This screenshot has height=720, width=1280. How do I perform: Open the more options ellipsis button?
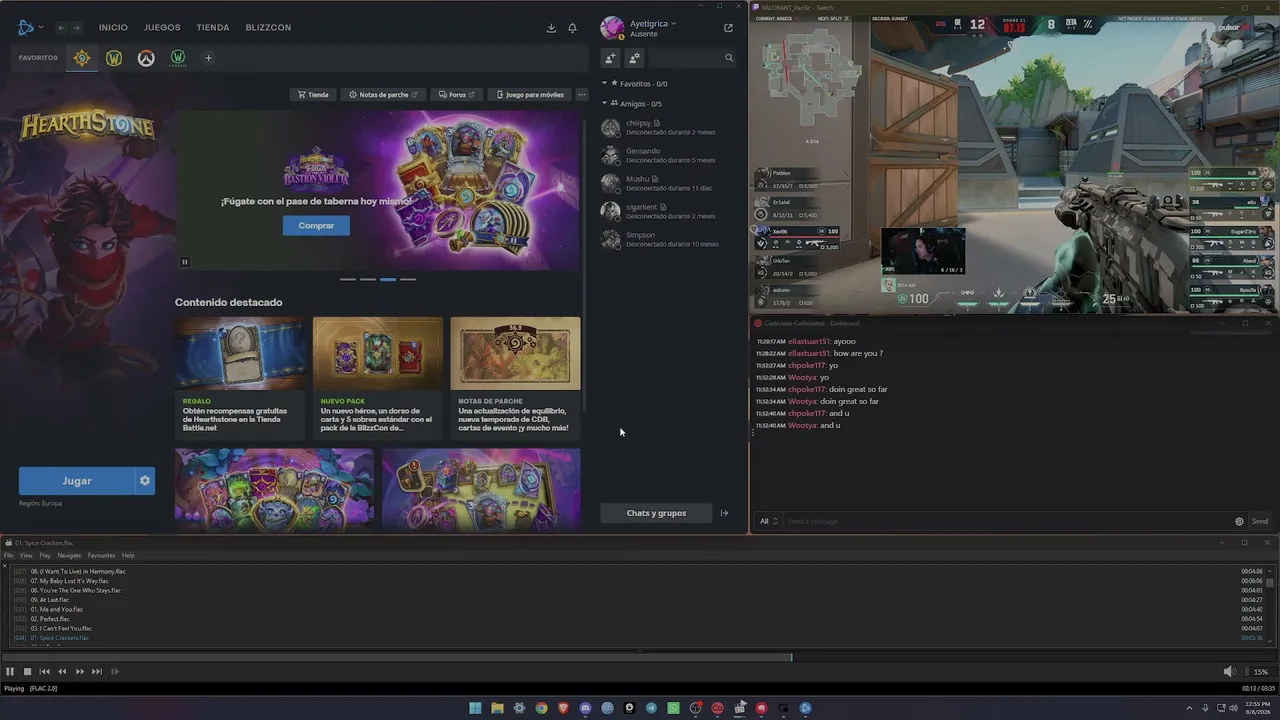pyautogui.click(x=582, y=95)
